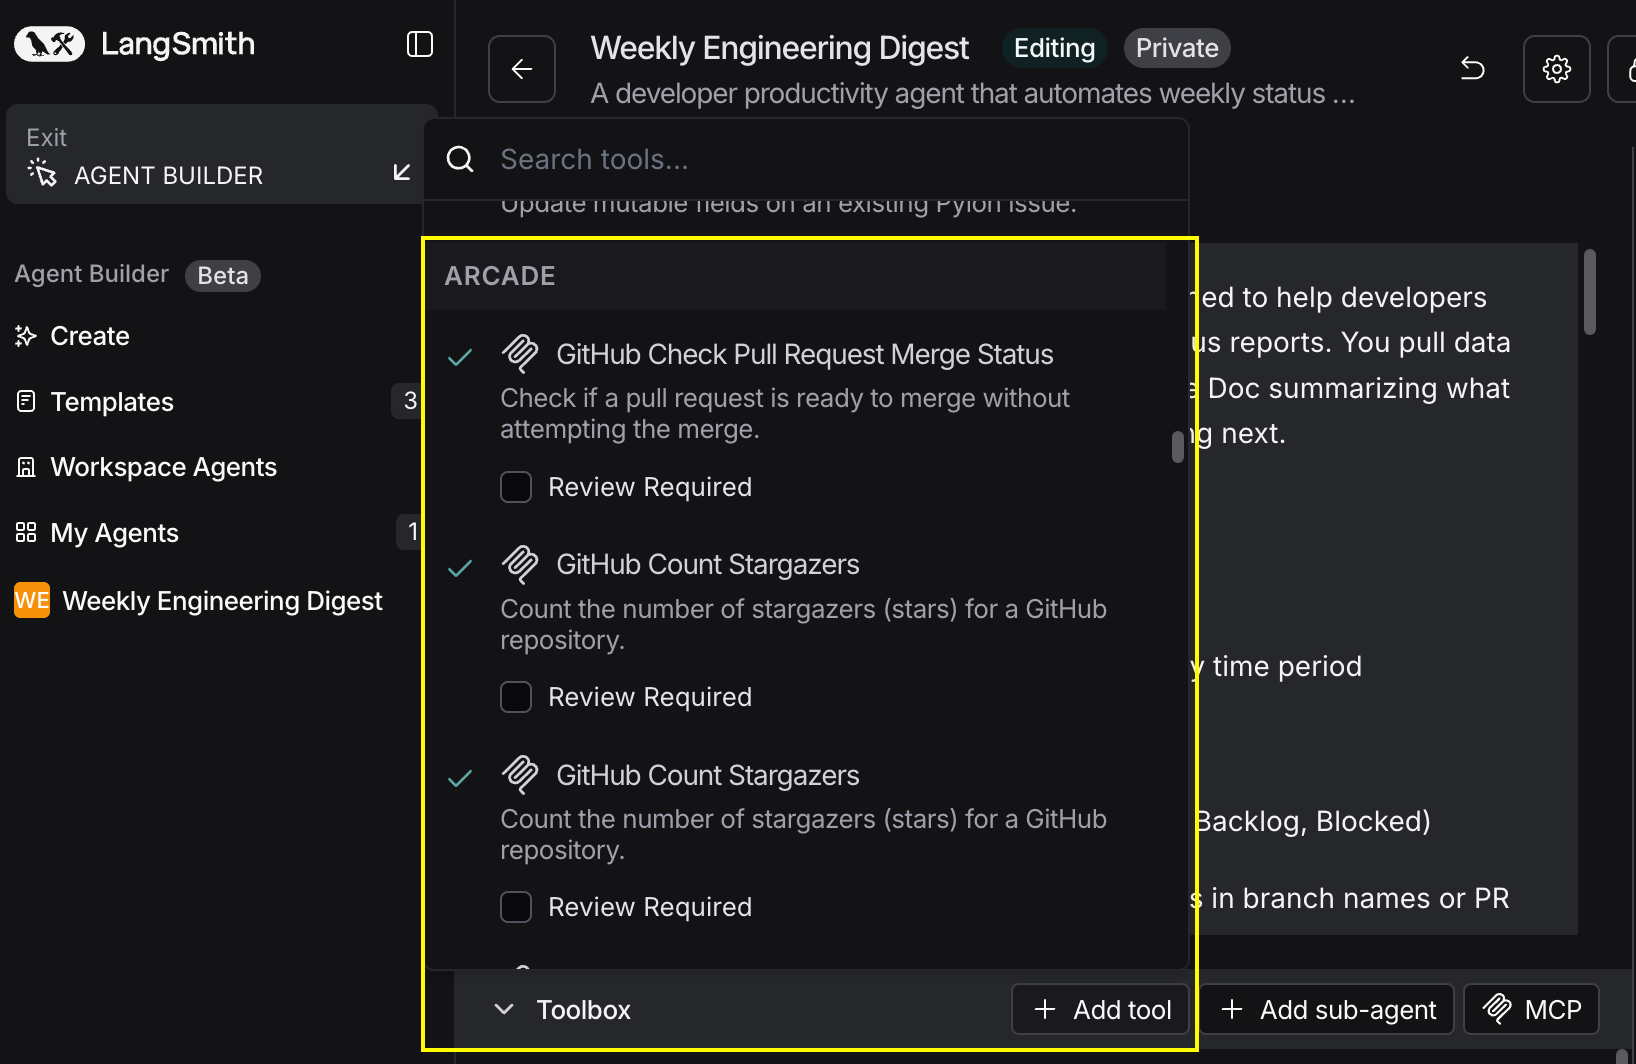Open agent settings gear icon
Screen dimensions: 1636x1064
click(1556, 69)
